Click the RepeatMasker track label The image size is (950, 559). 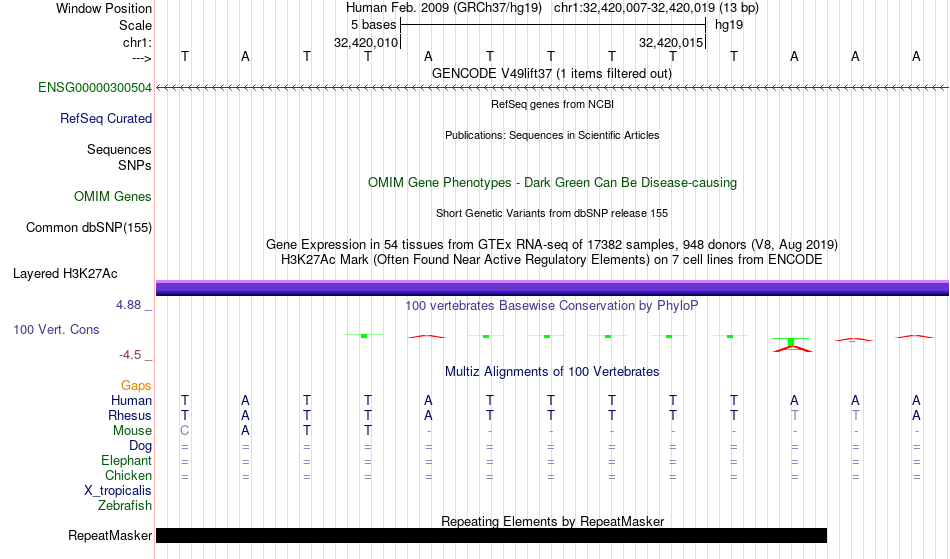pos(110,535)
